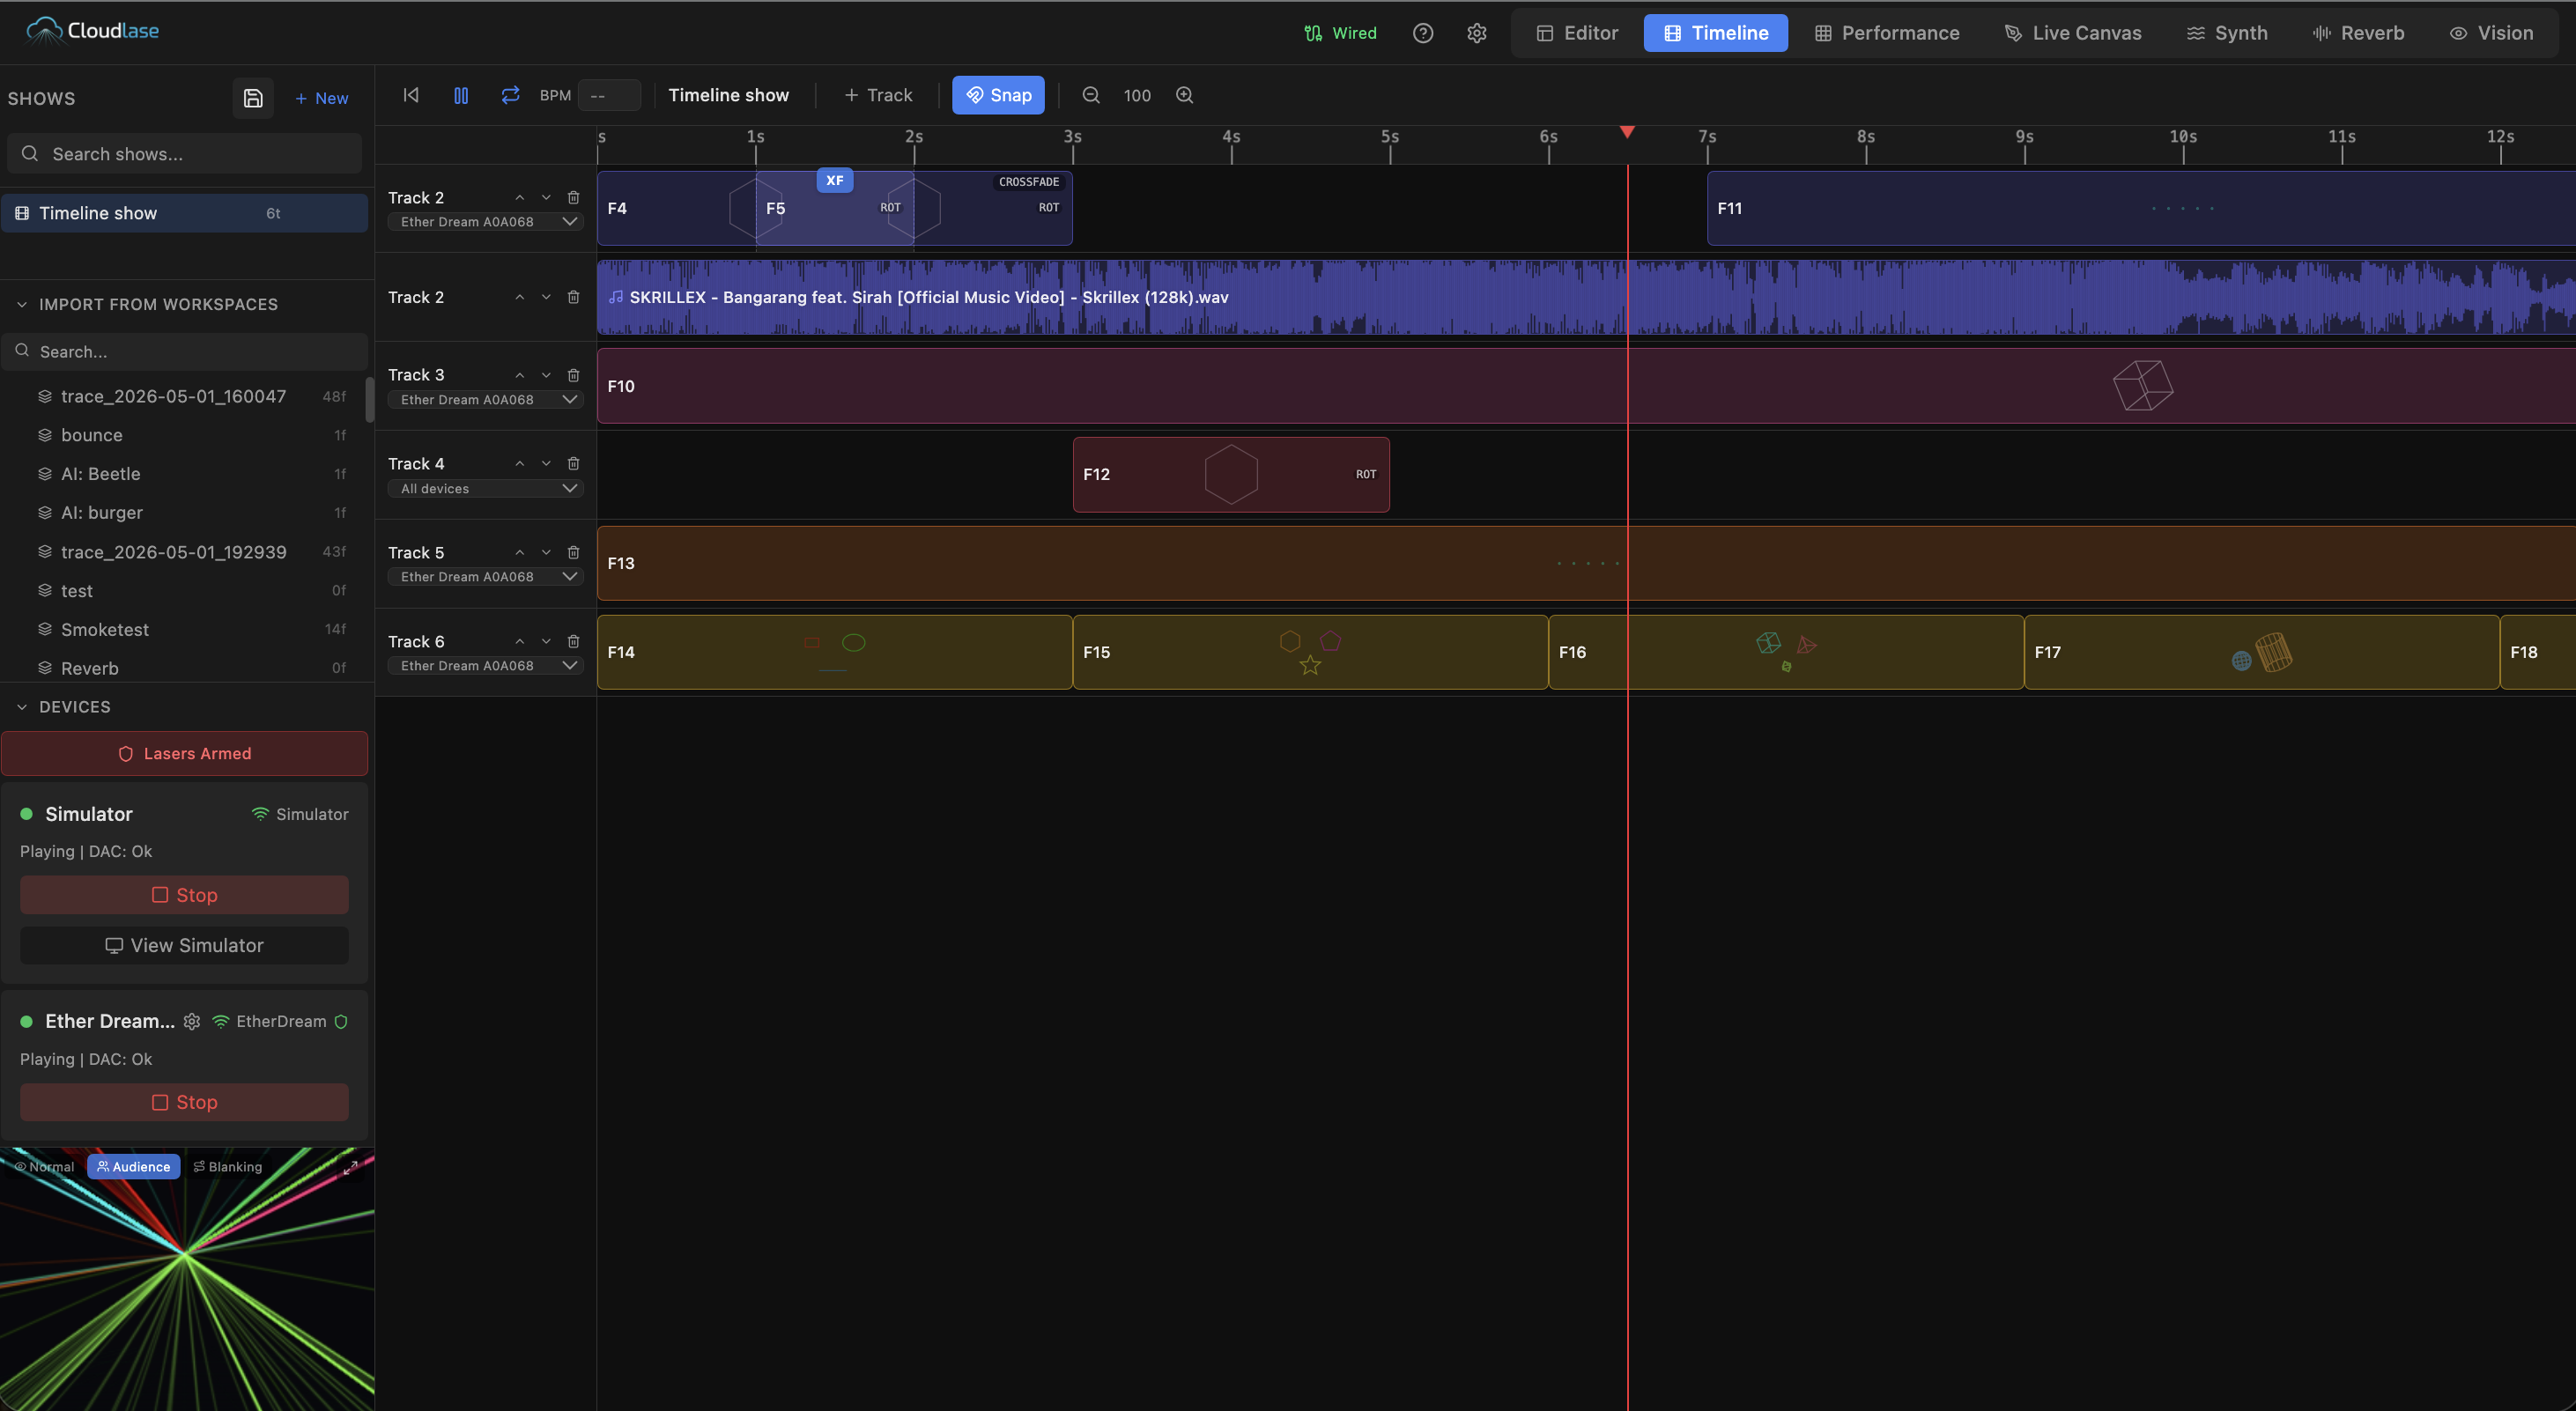
Task: Select workspace item trace_2026-05-01_160047
Action: point(185,396)
